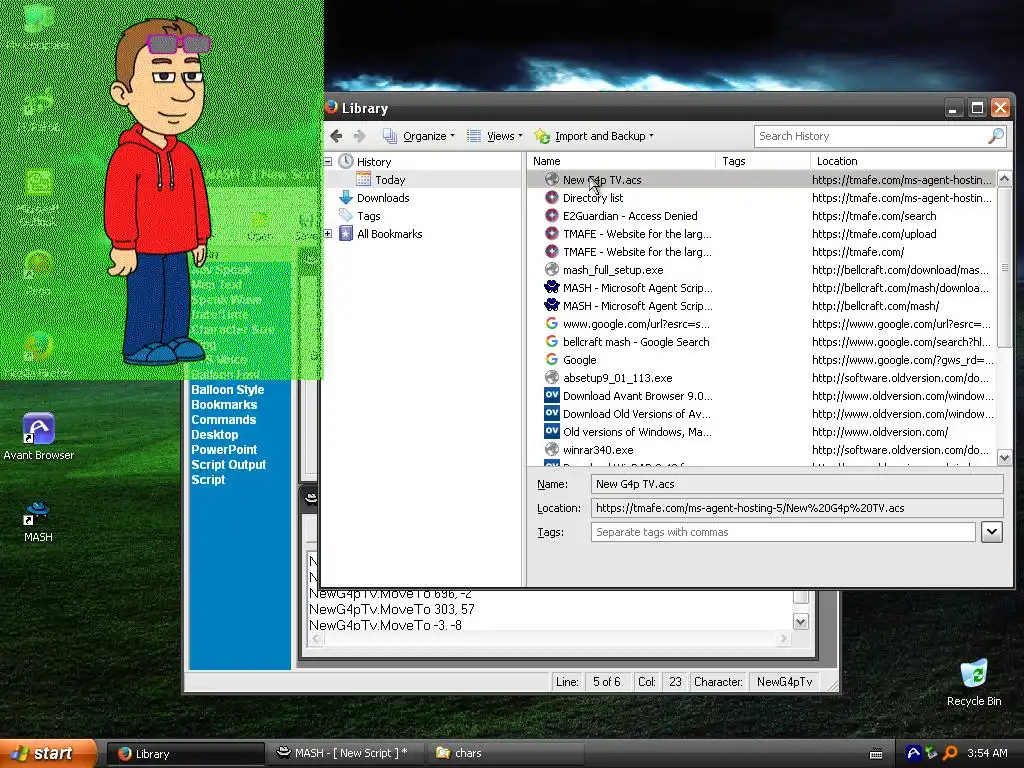Switch to chars folder taskbar button

(505, 754)
